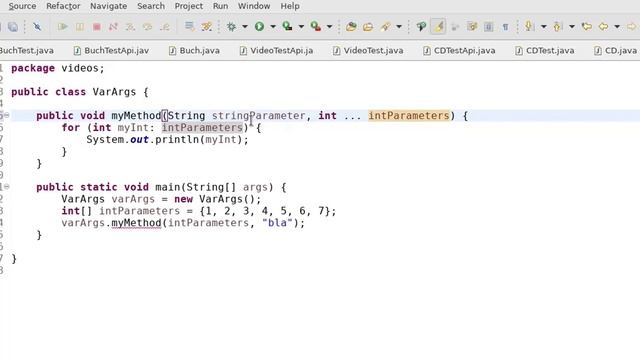
Task: Click the Save All toolbar icon
Action: click(x=13, y=27)
